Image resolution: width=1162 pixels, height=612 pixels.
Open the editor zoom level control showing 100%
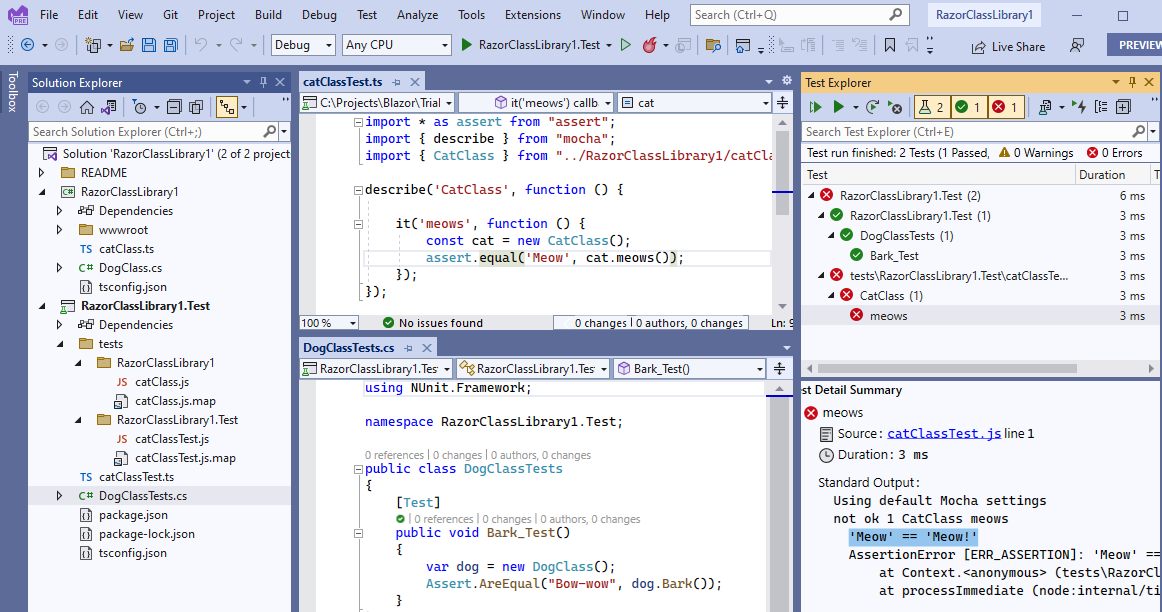coord(328,322)
